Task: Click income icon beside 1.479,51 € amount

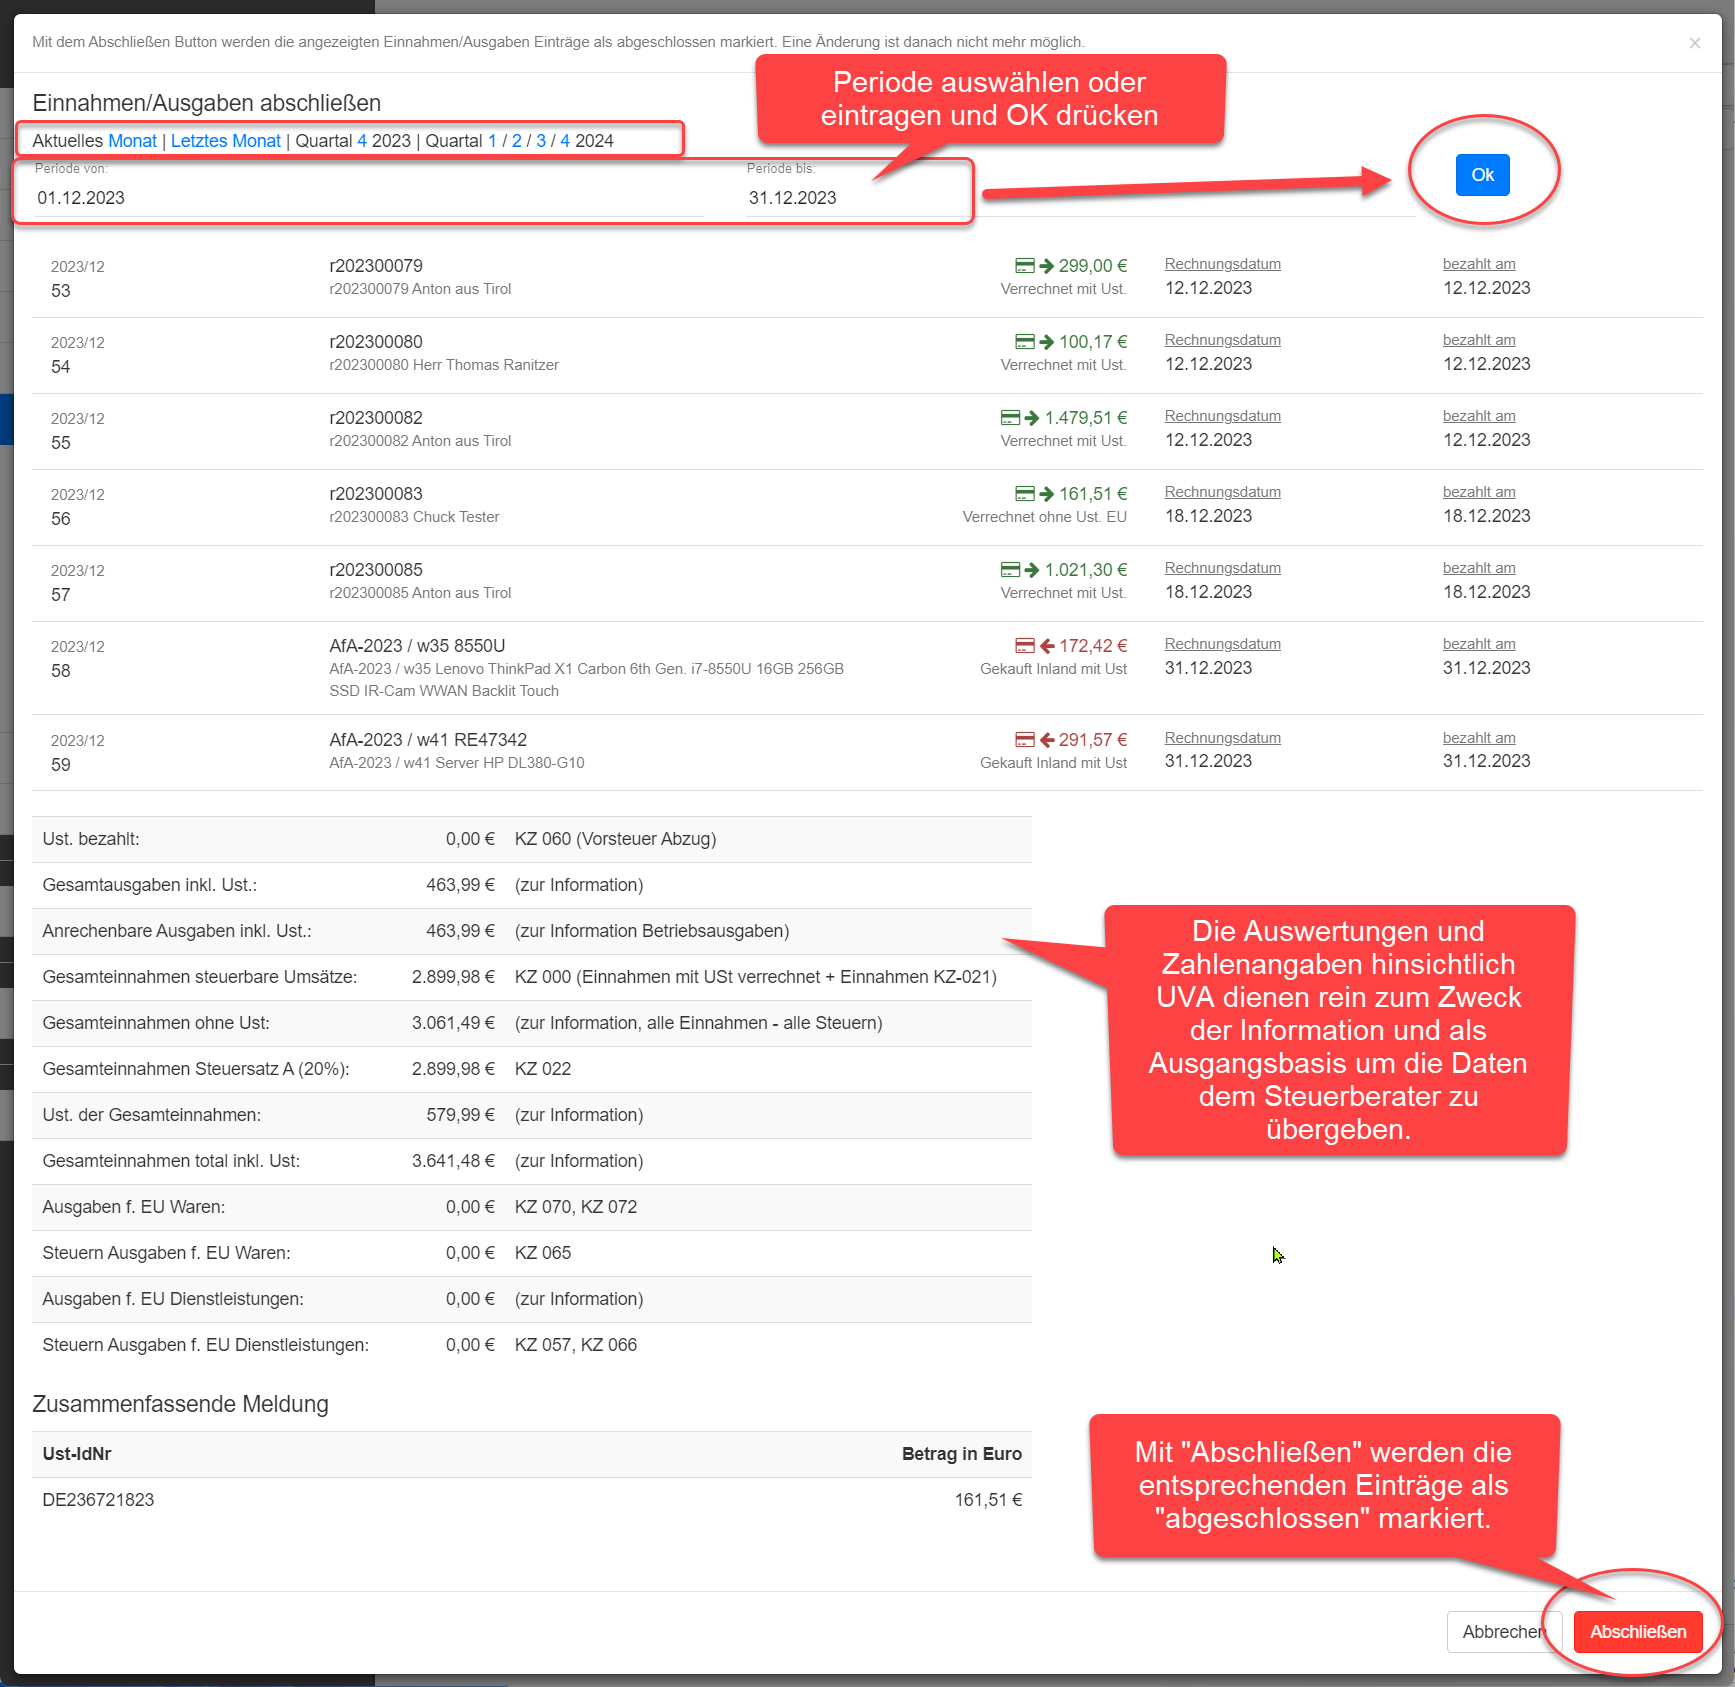Action: click(1020, 418)
